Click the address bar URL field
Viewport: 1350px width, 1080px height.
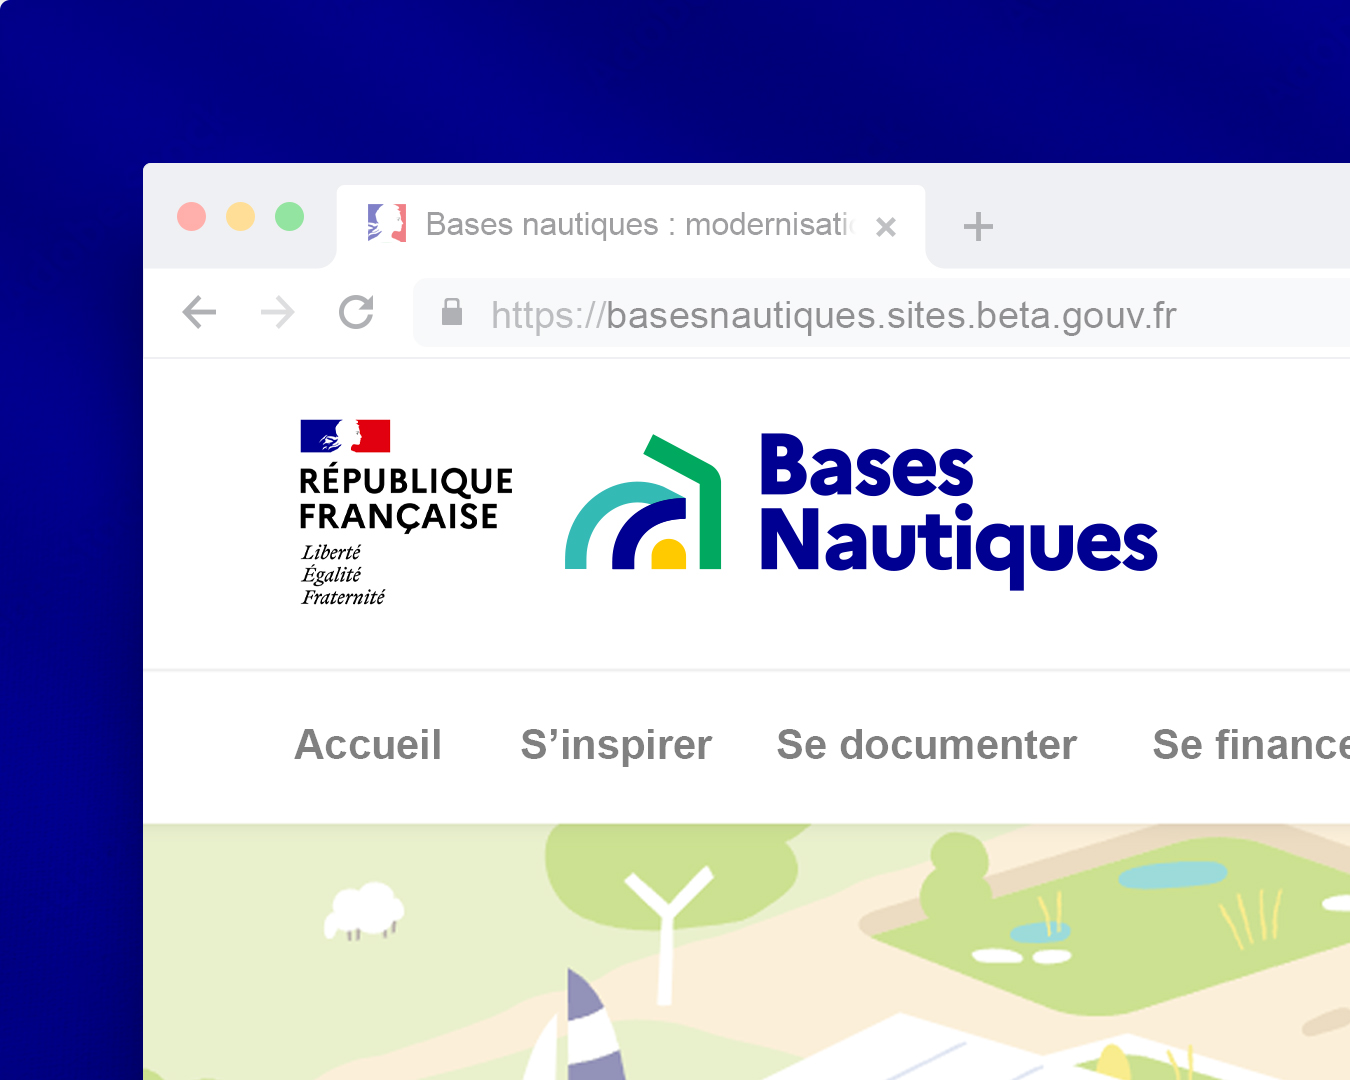tap(882, 313)
